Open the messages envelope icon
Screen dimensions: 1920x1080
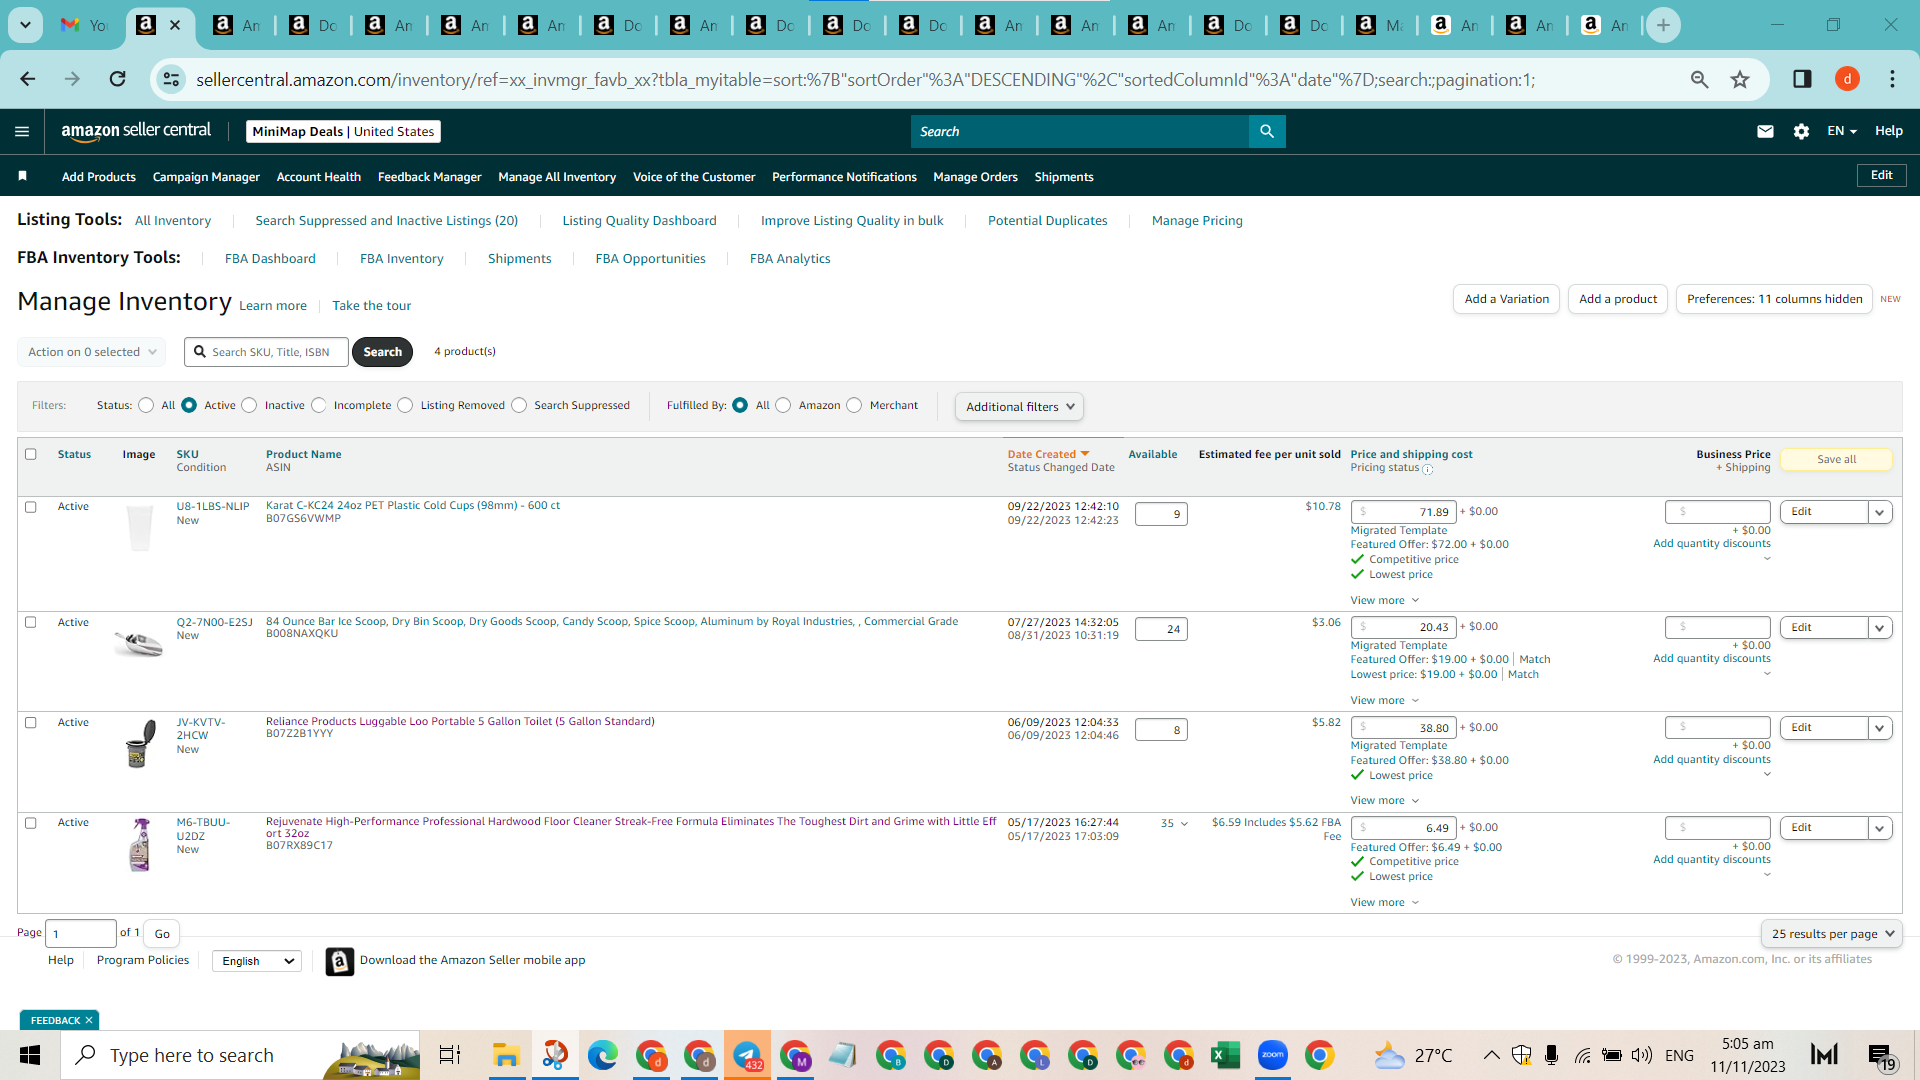coord(1765,131)
